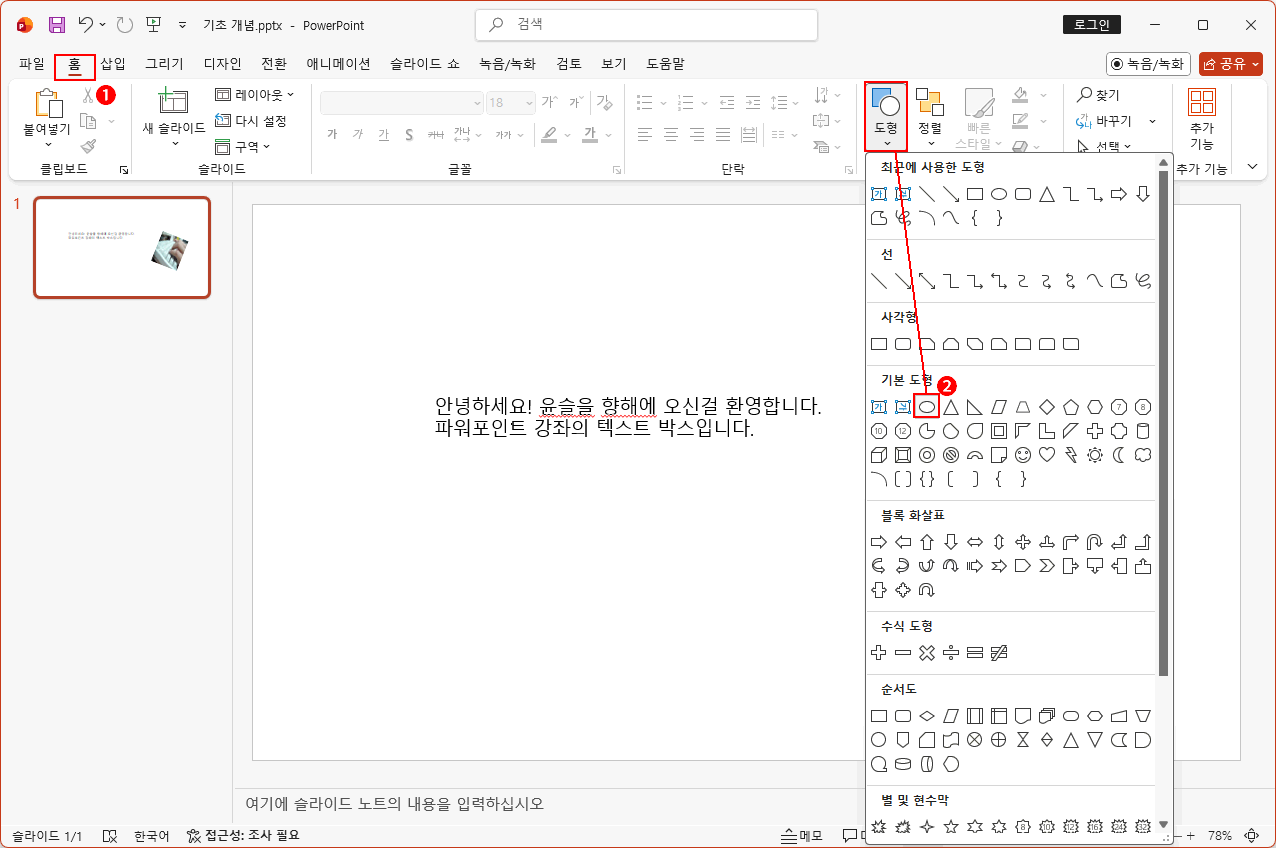Select the oval shape in 기본 도형
Viewport: 1276px width, 848px height.
(x=927, y=407)
